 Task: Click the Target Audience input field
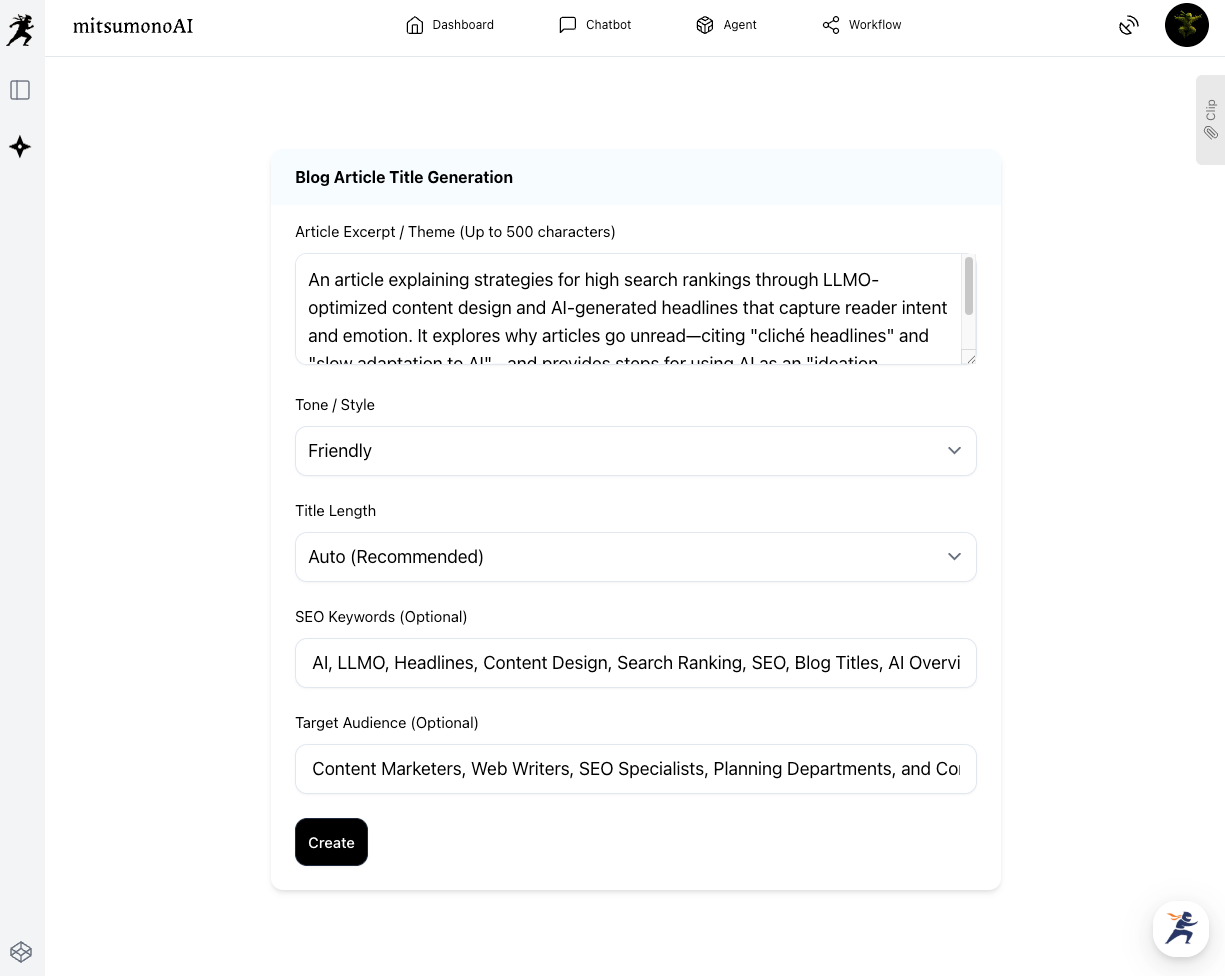click(x=635, y=769)
